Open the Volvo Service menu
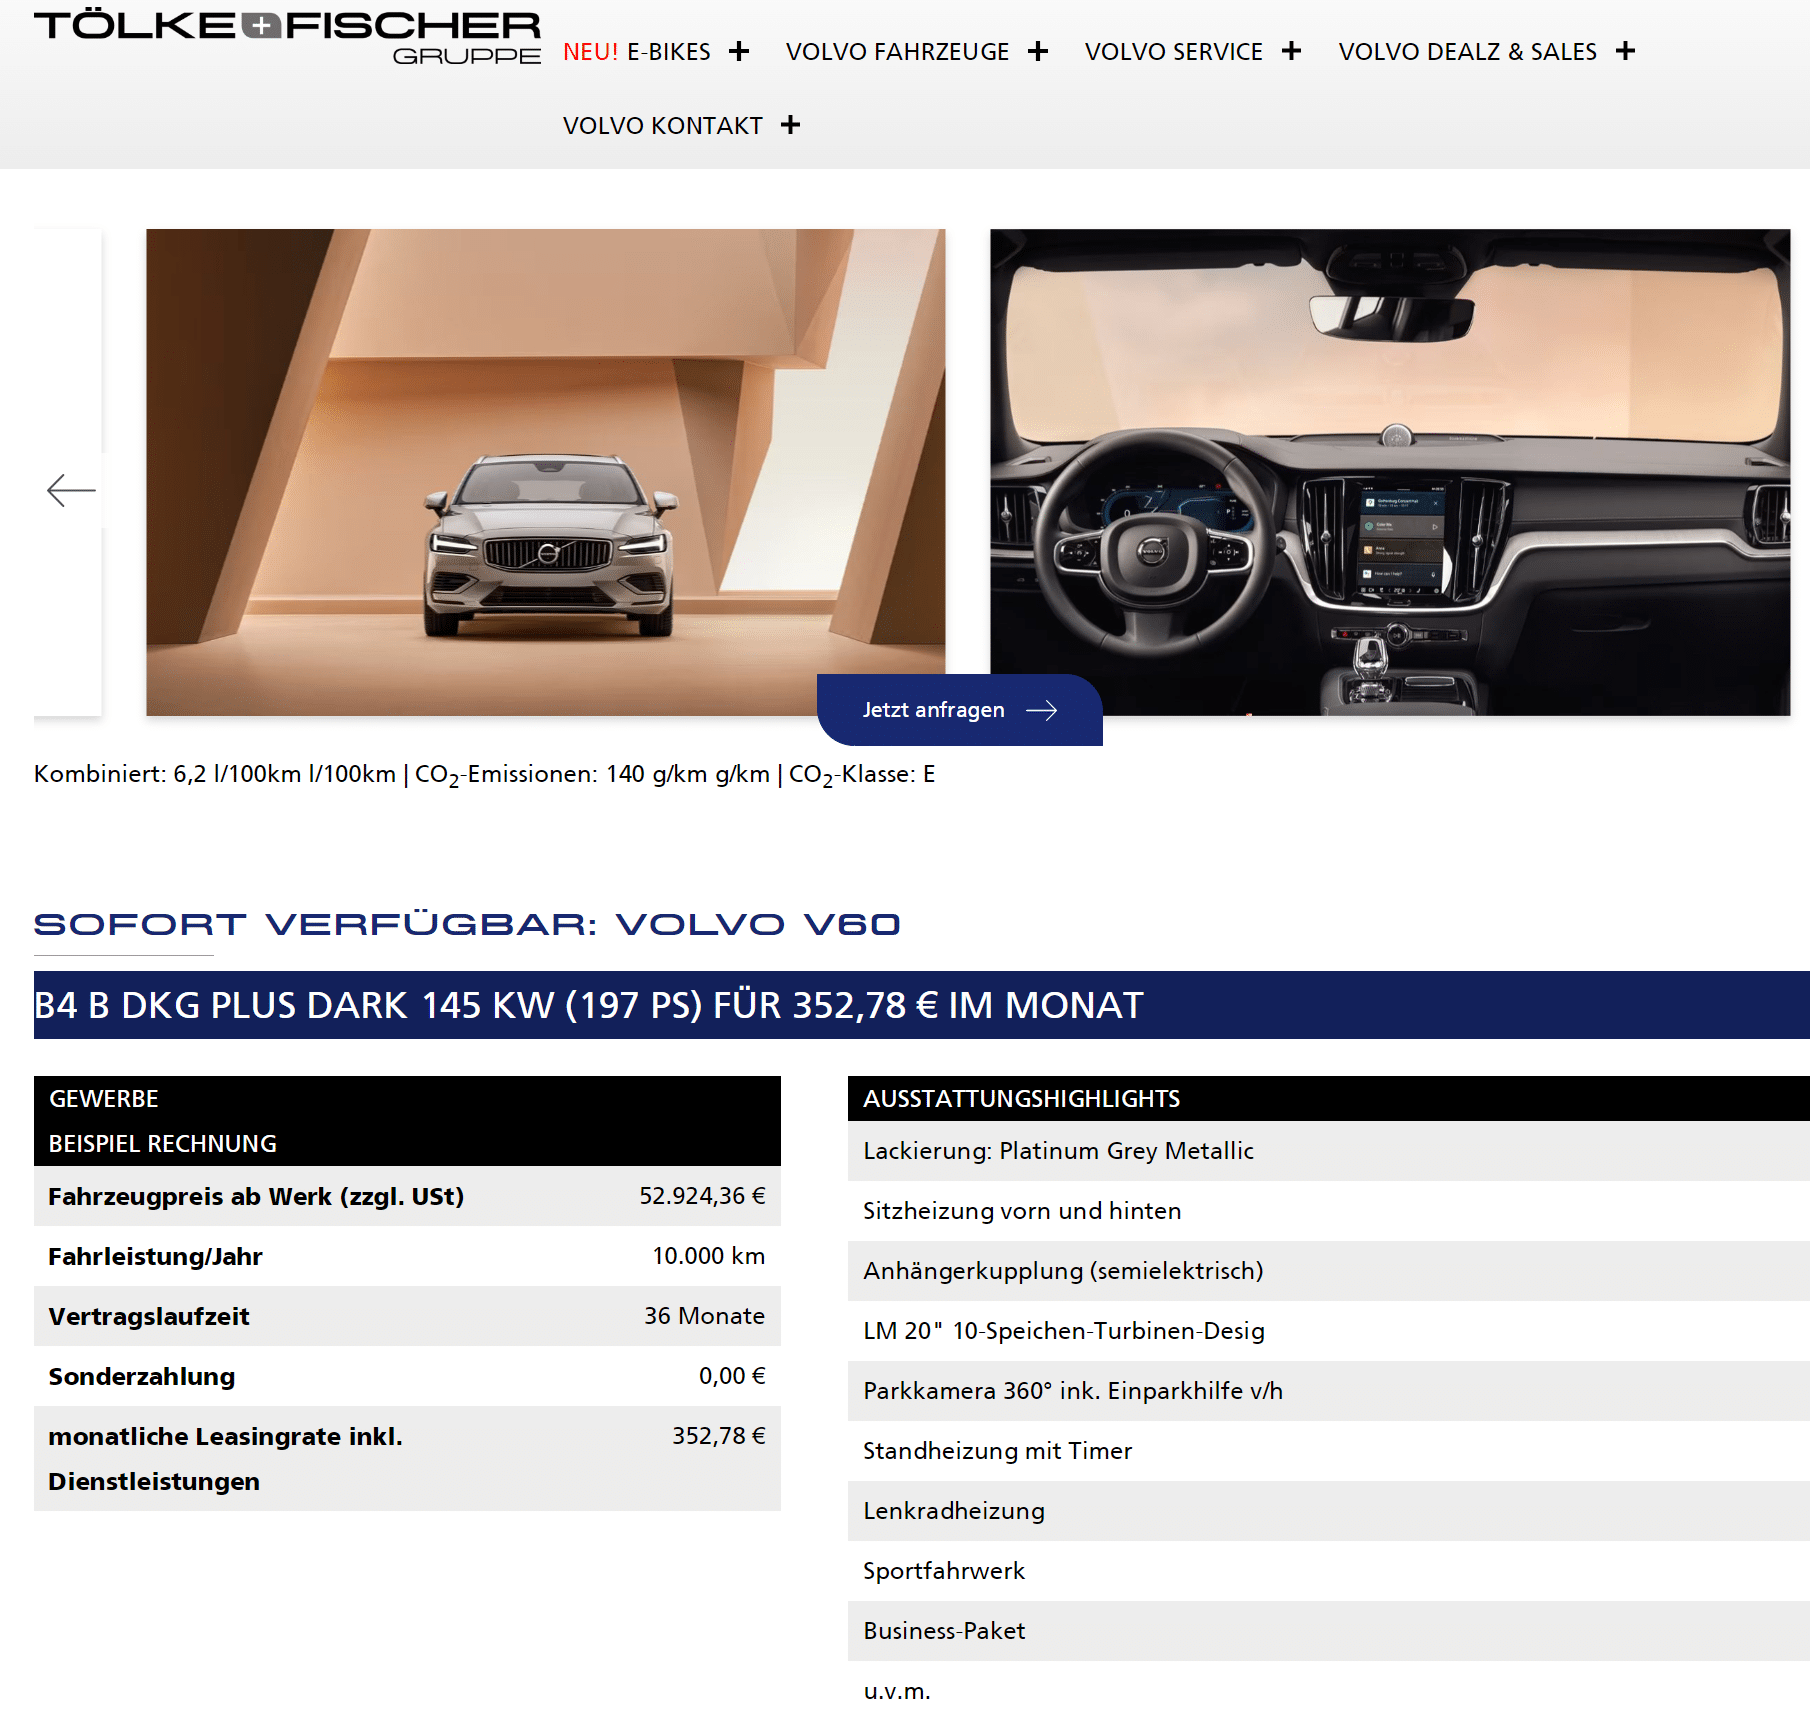This screenshot has height=1728, width=1810. pyautogui.click(x=1174, y=52)
